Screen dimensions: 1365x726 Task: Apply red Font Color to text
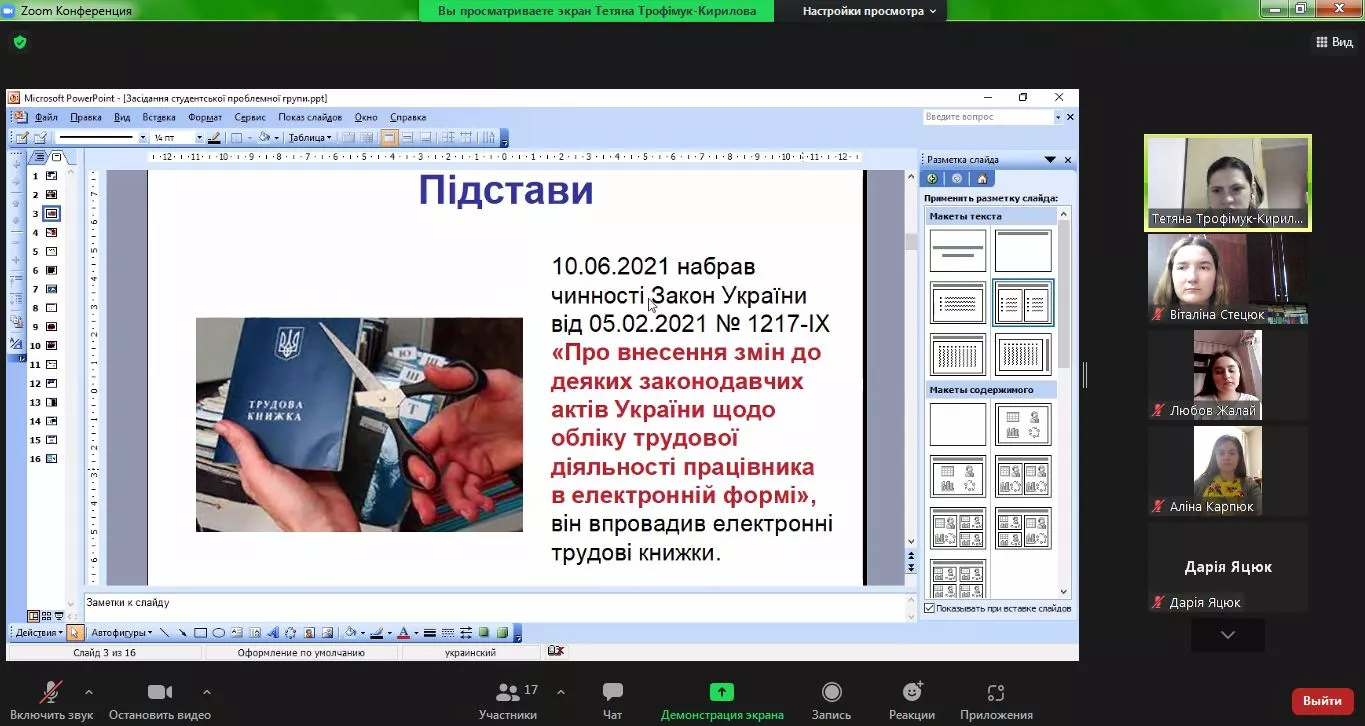tap(401, 632)
